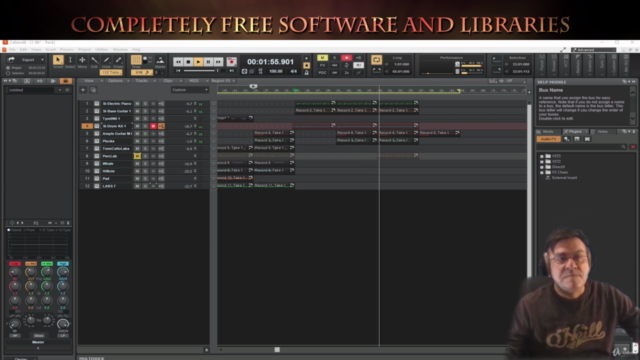Screen dimensions: 640x360
Task: Select External Insert in plugin browser
Action: pyautogui.click(x=564, y=178)
